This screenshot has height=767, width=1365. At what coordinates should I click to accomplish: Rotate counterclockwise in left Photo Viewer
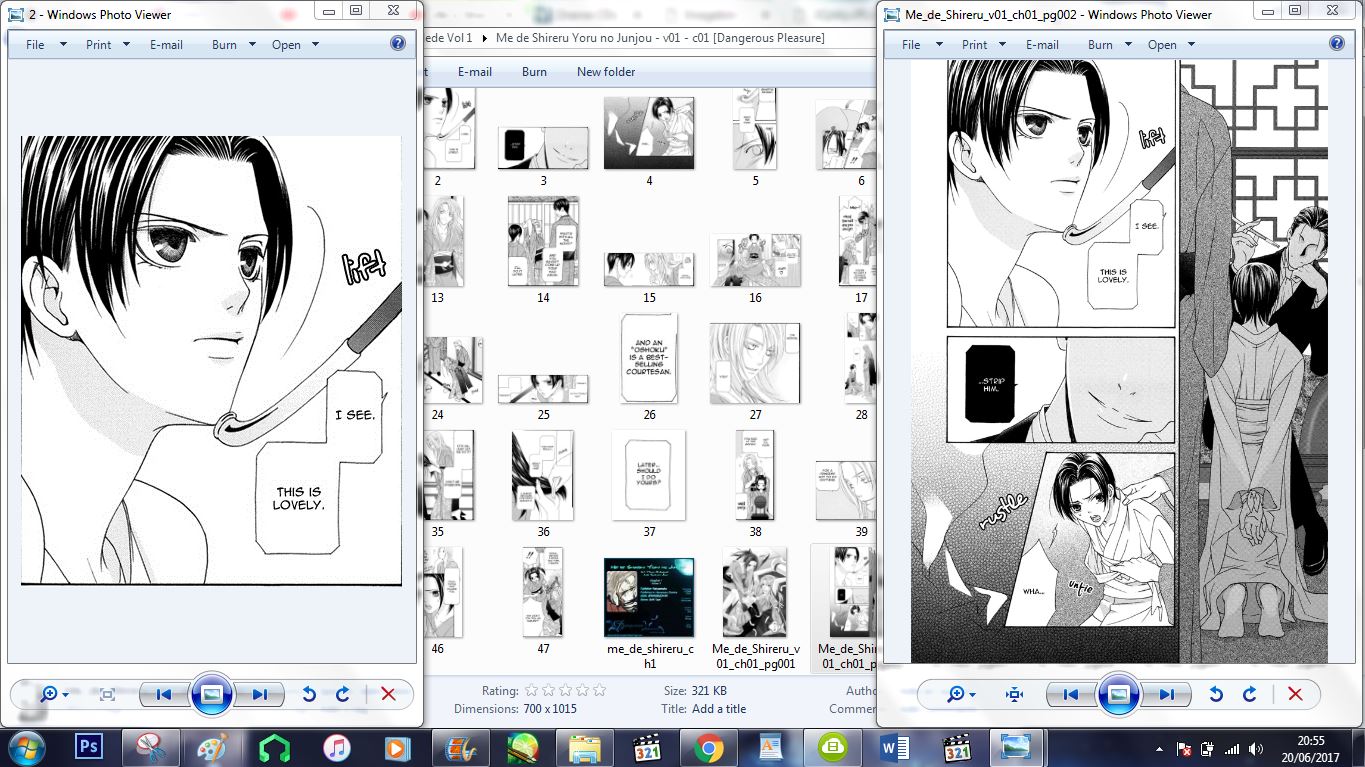(x=309, y=694)
